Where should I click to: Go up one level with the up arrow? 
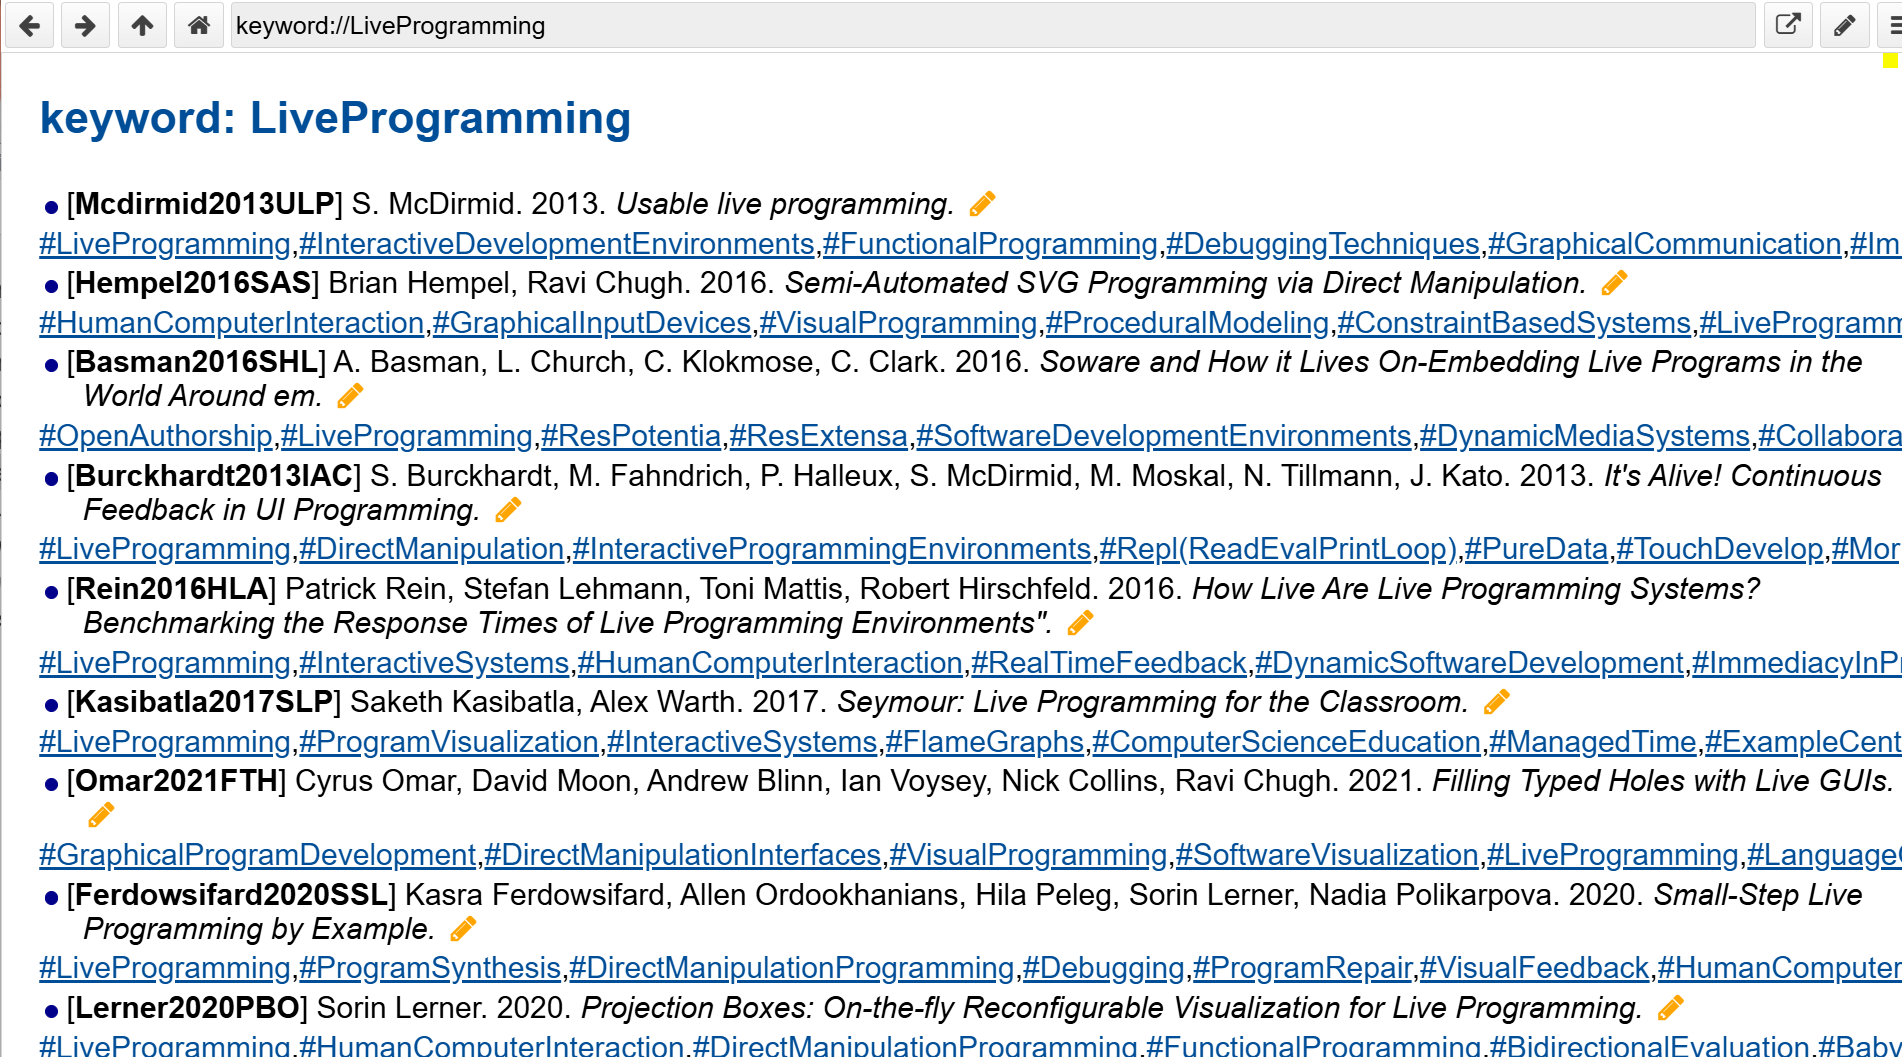click(142, 25)
